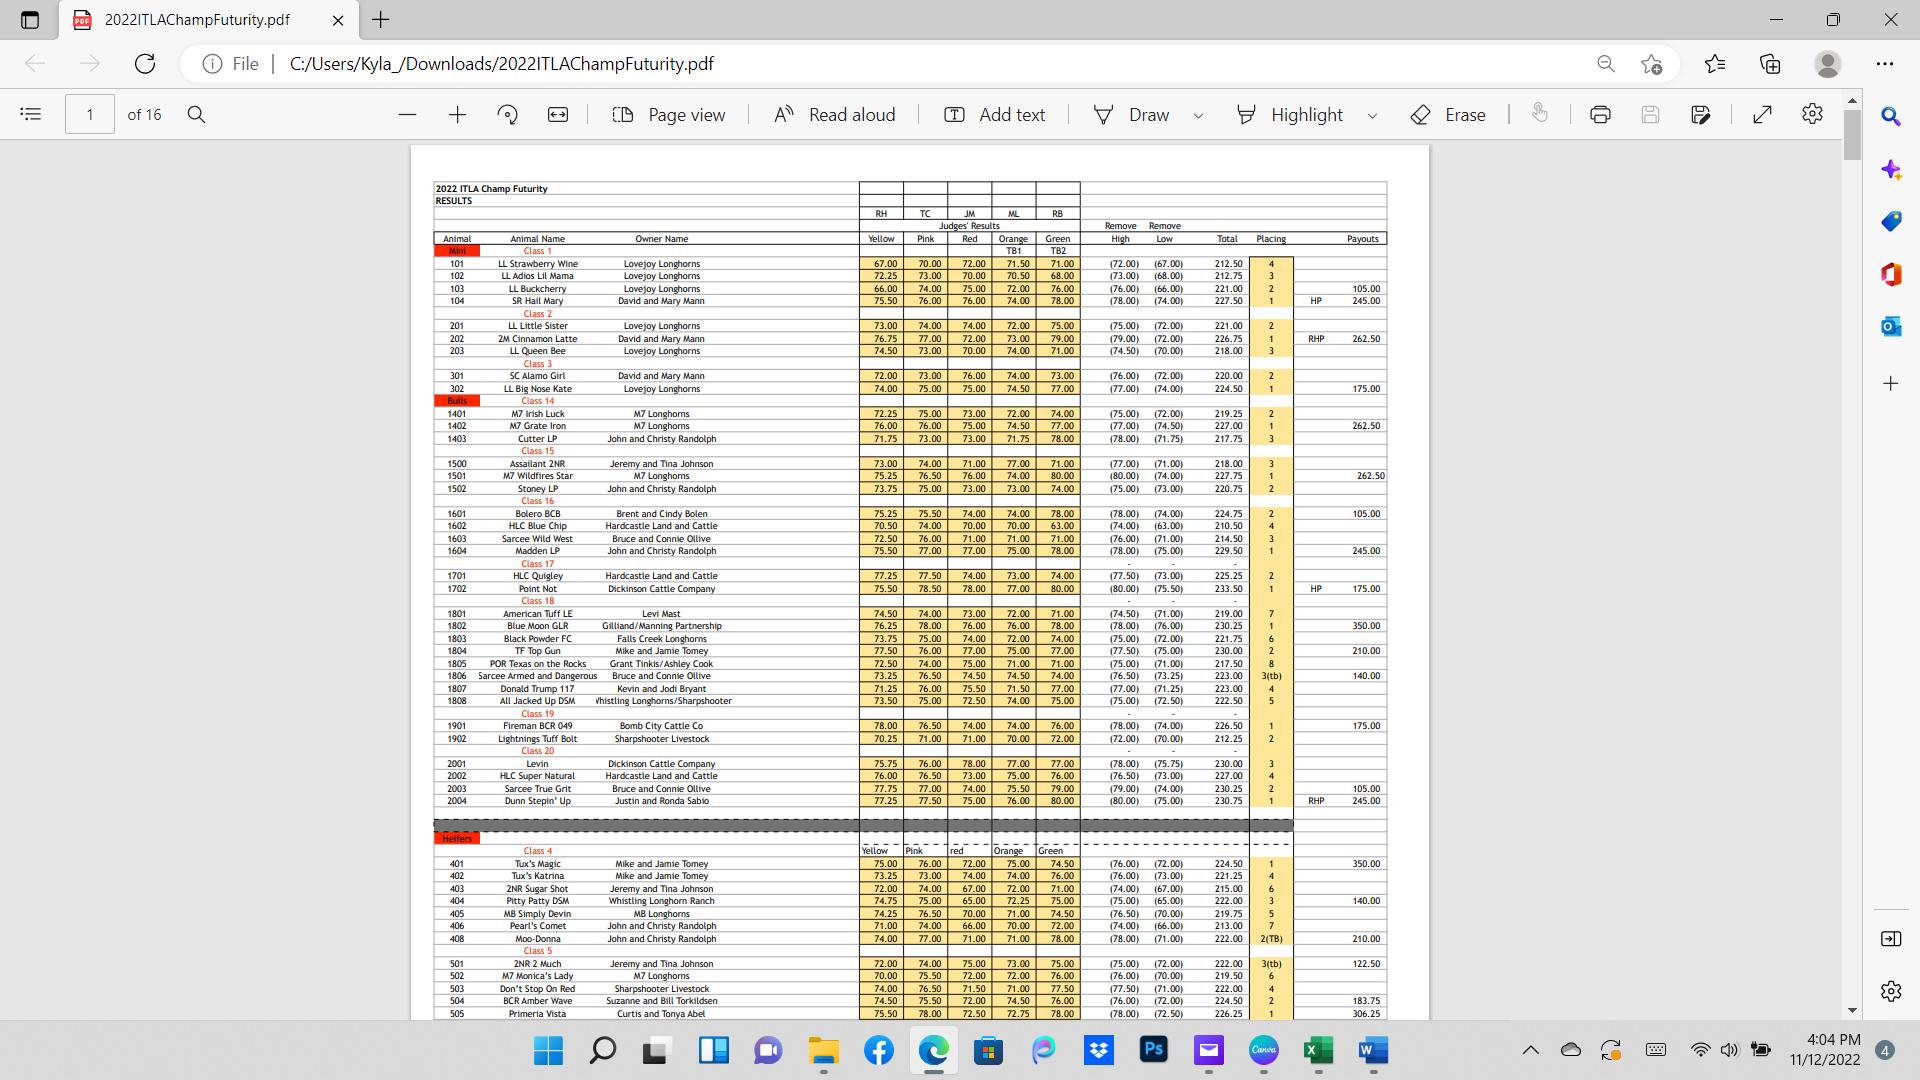Print the PDF document
The height and width of the screenshot is (1080, 1920).
tap(1600, 115)
